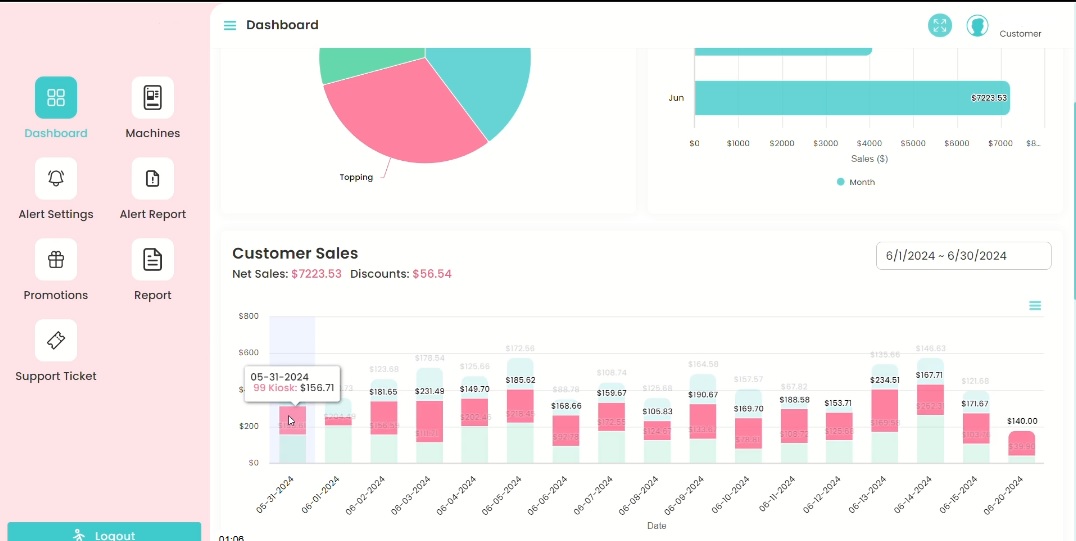Click the 05-31-2024 pink bar segment
The image size is (1076, 541).
pyautogui.click(x=293, y=419)
